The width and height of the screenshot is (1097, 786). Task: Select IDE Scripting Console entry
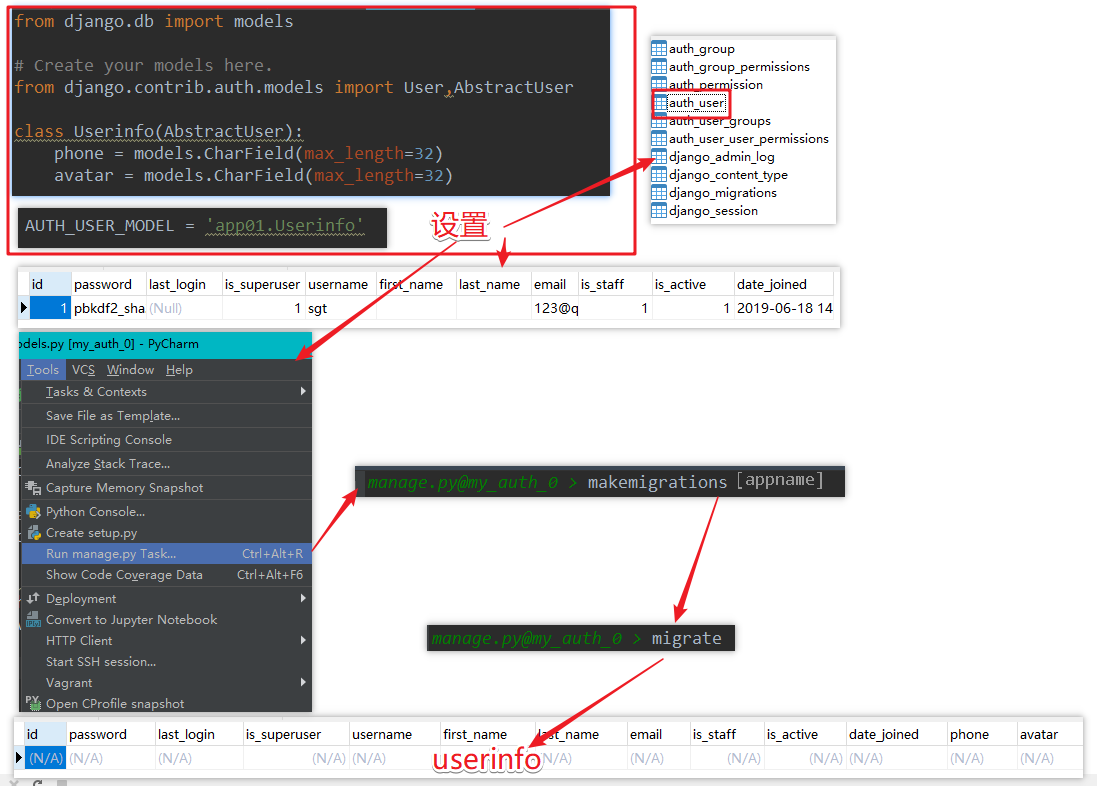[167, 440]
